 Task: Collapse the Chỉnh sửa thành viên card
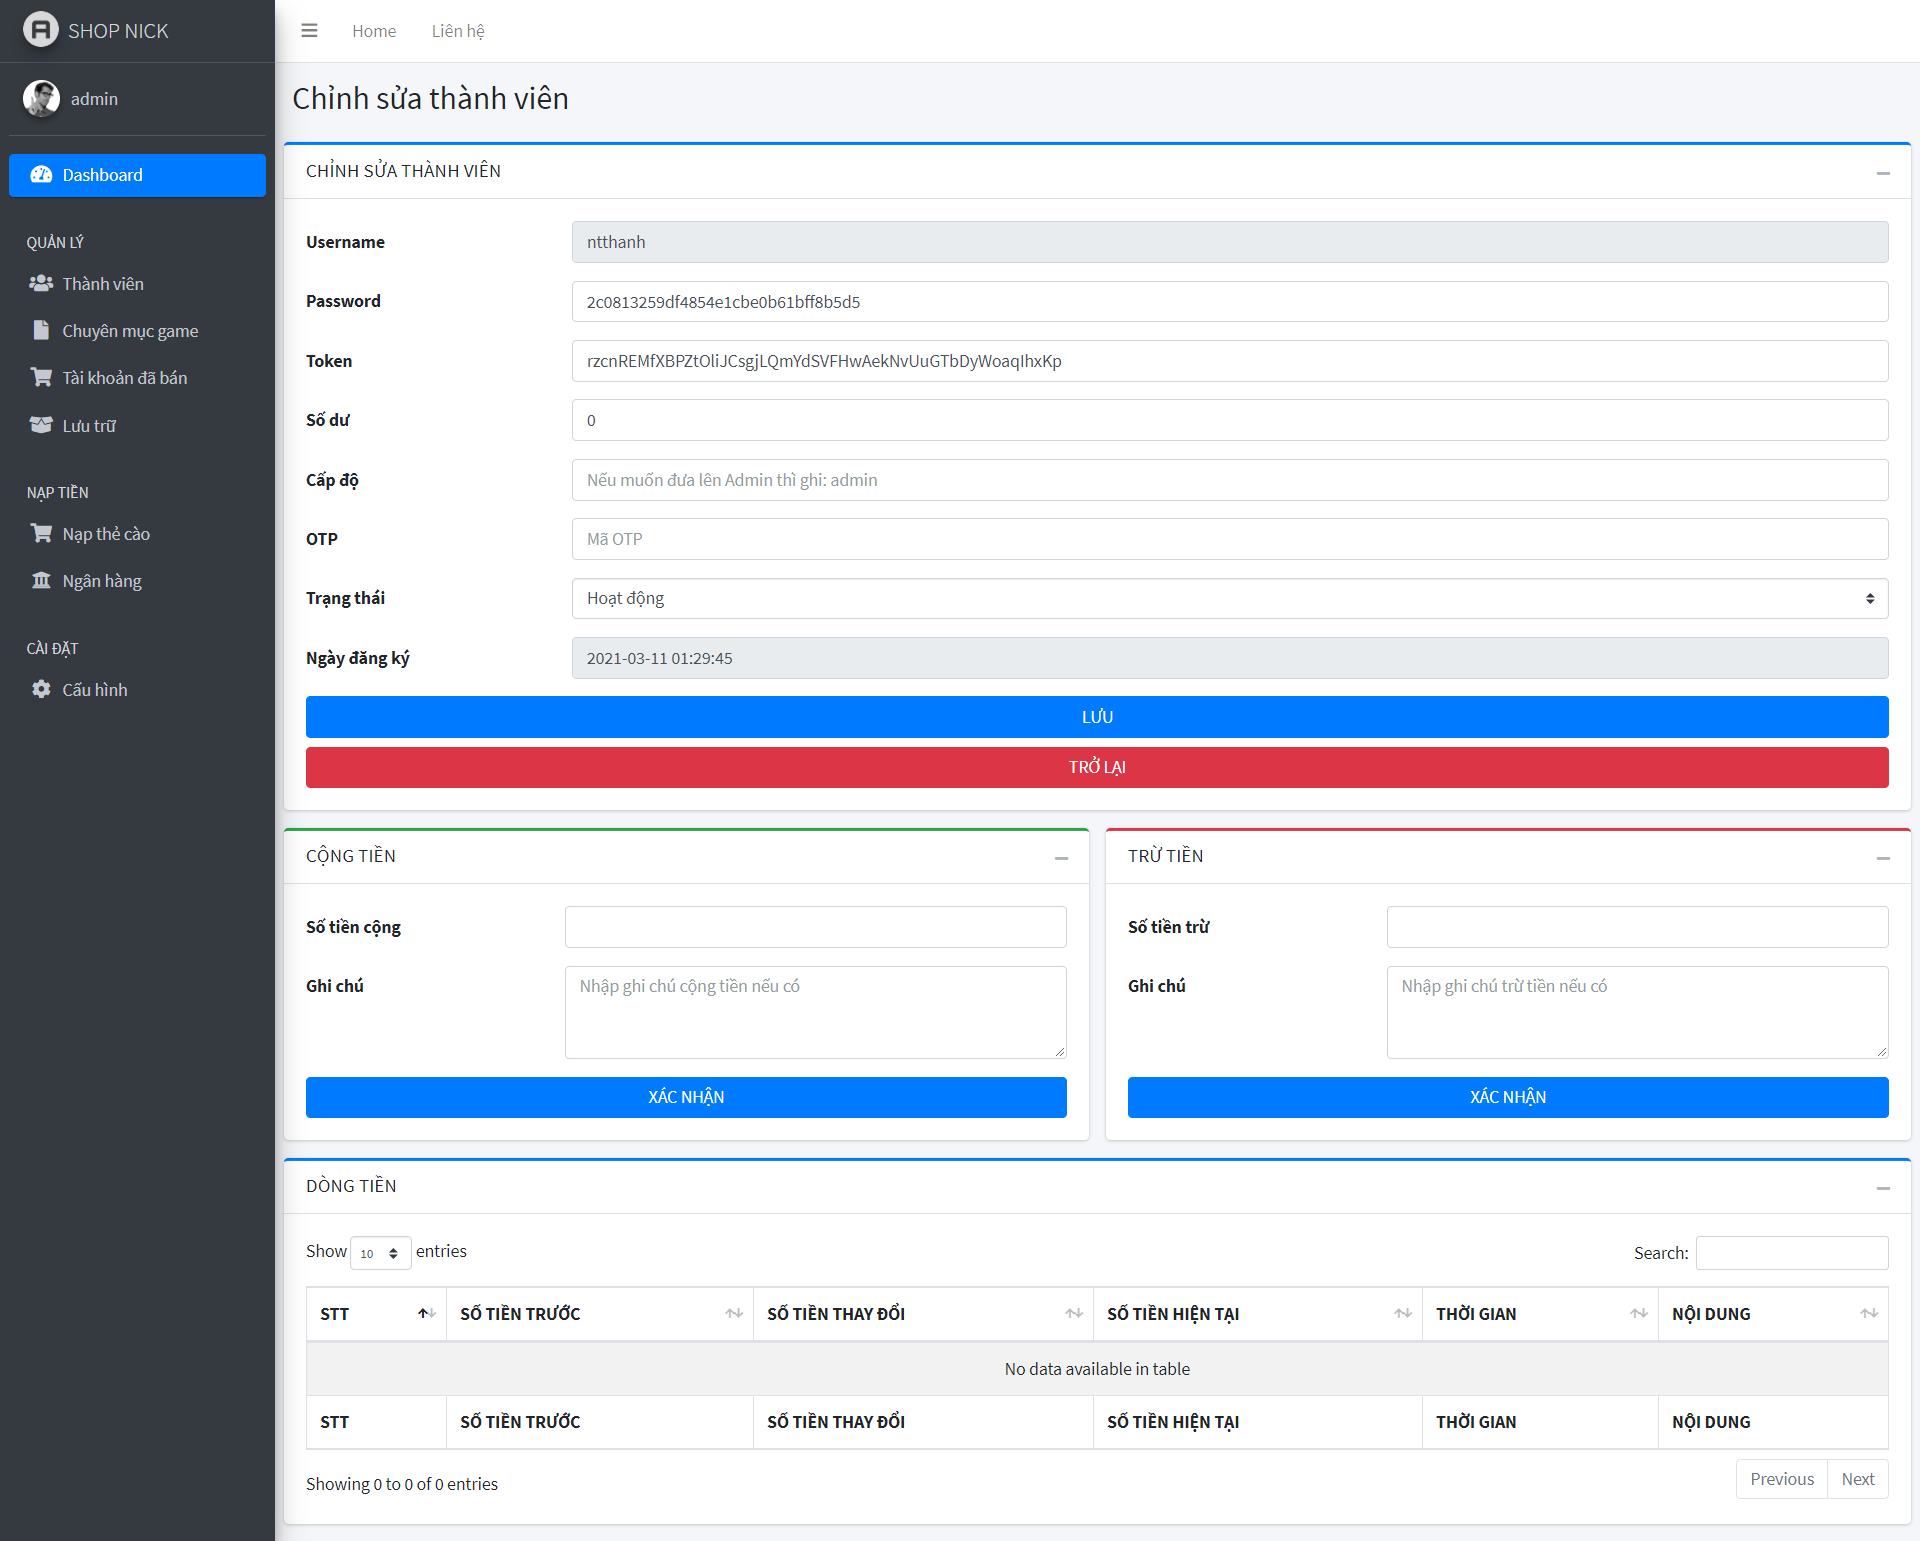(x=1883, y=173)
